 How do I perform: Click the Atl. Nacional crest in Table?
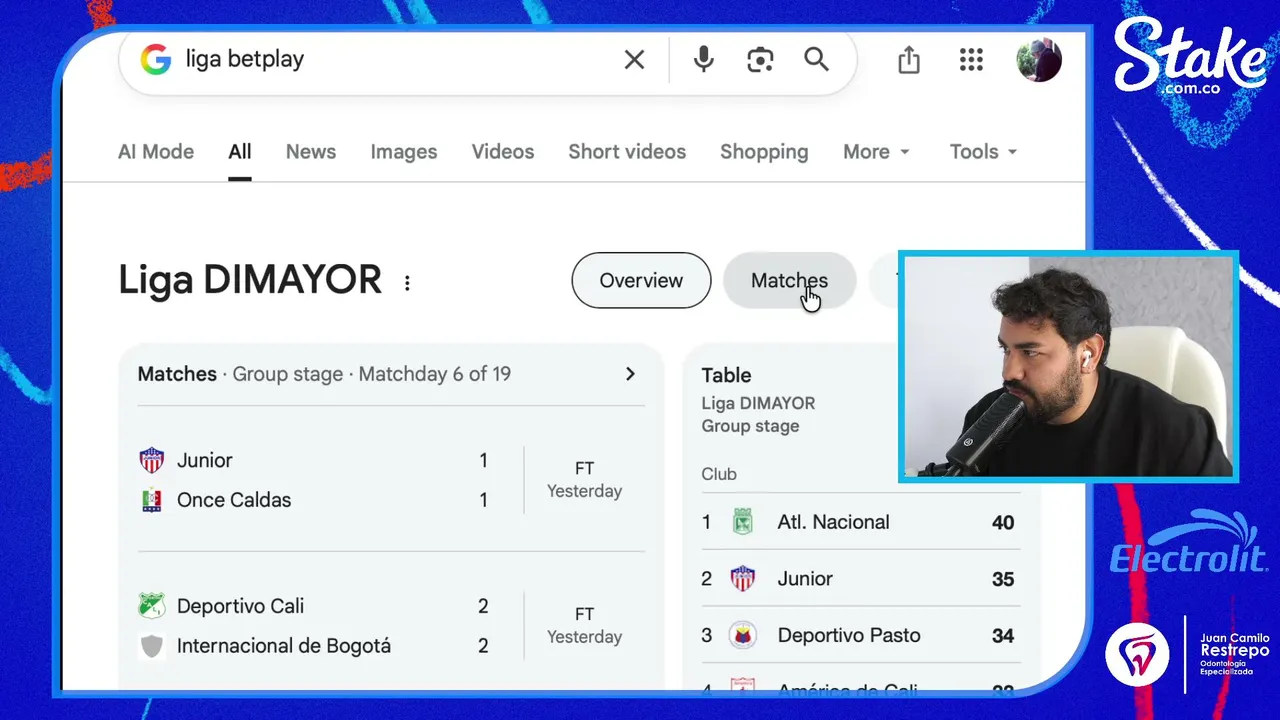pyautogui.click(x=742, y=522)
